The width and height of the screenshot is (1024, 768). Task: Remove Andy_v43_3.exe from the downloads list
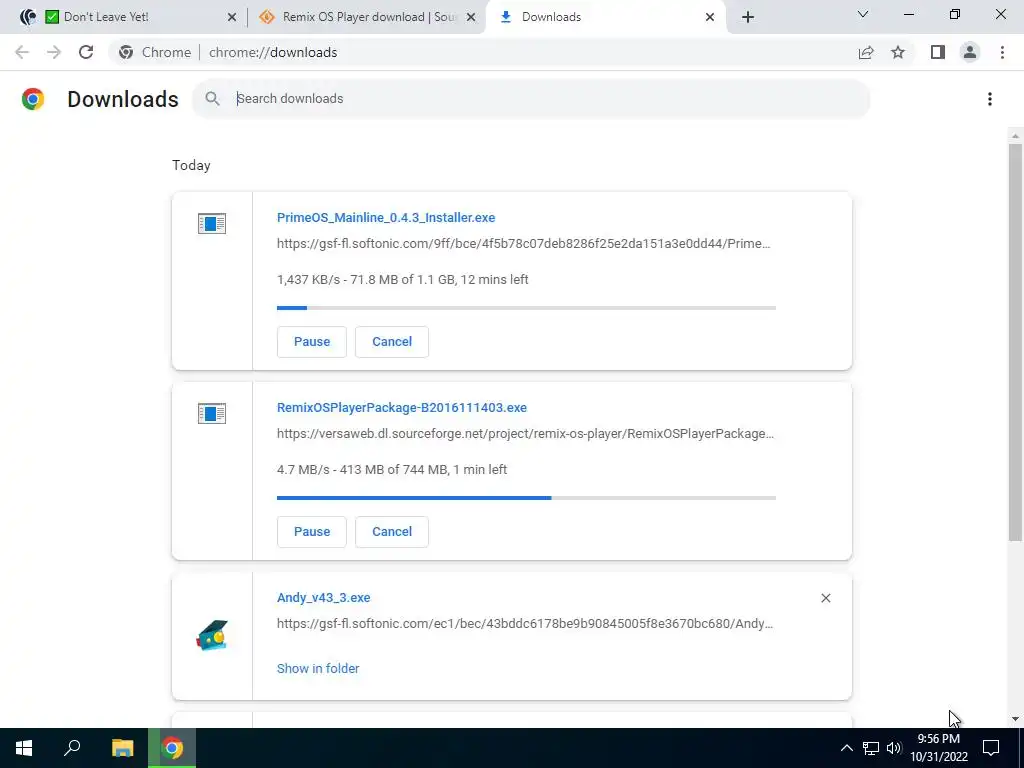(x=825, y=598)
